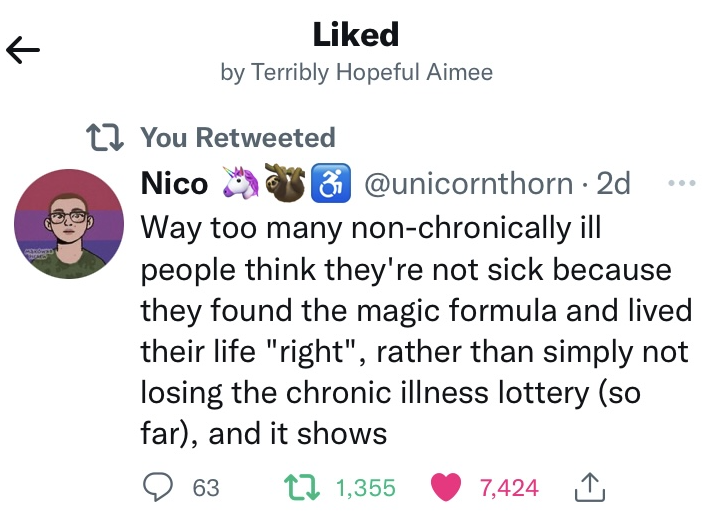Click the You Retweeted label
Screen dimensions: 719x523
tap(238, 137)
